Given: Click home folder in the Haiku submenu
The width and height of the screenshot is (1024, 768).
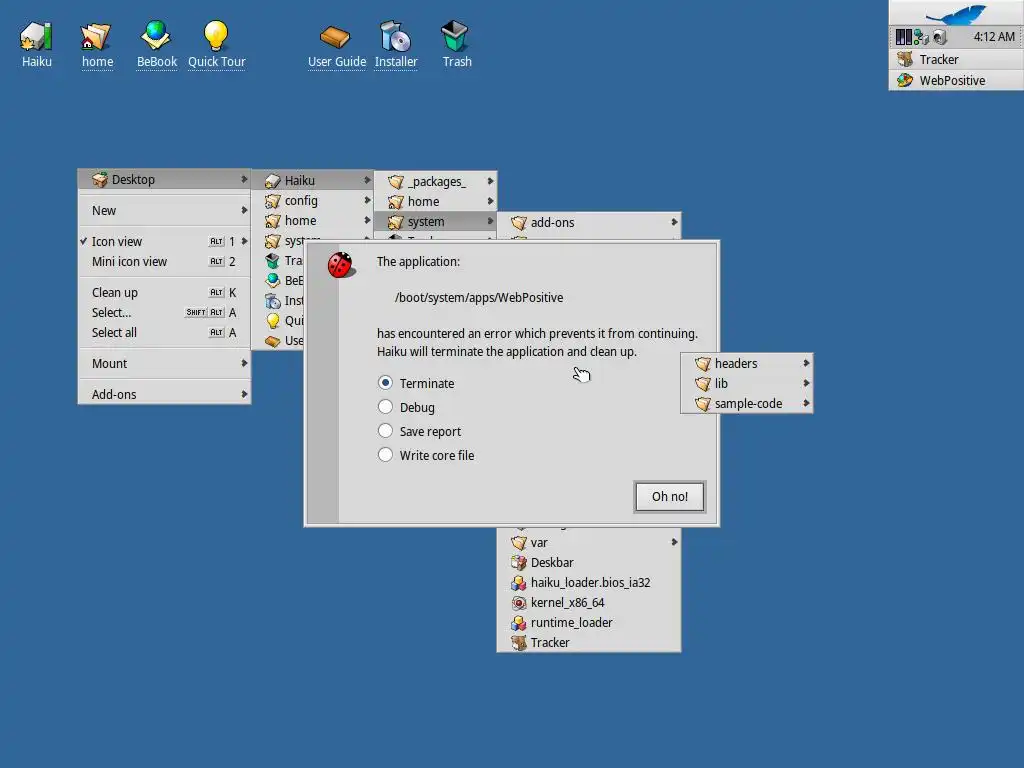Looking at the screenshot, I should point(312,221).
